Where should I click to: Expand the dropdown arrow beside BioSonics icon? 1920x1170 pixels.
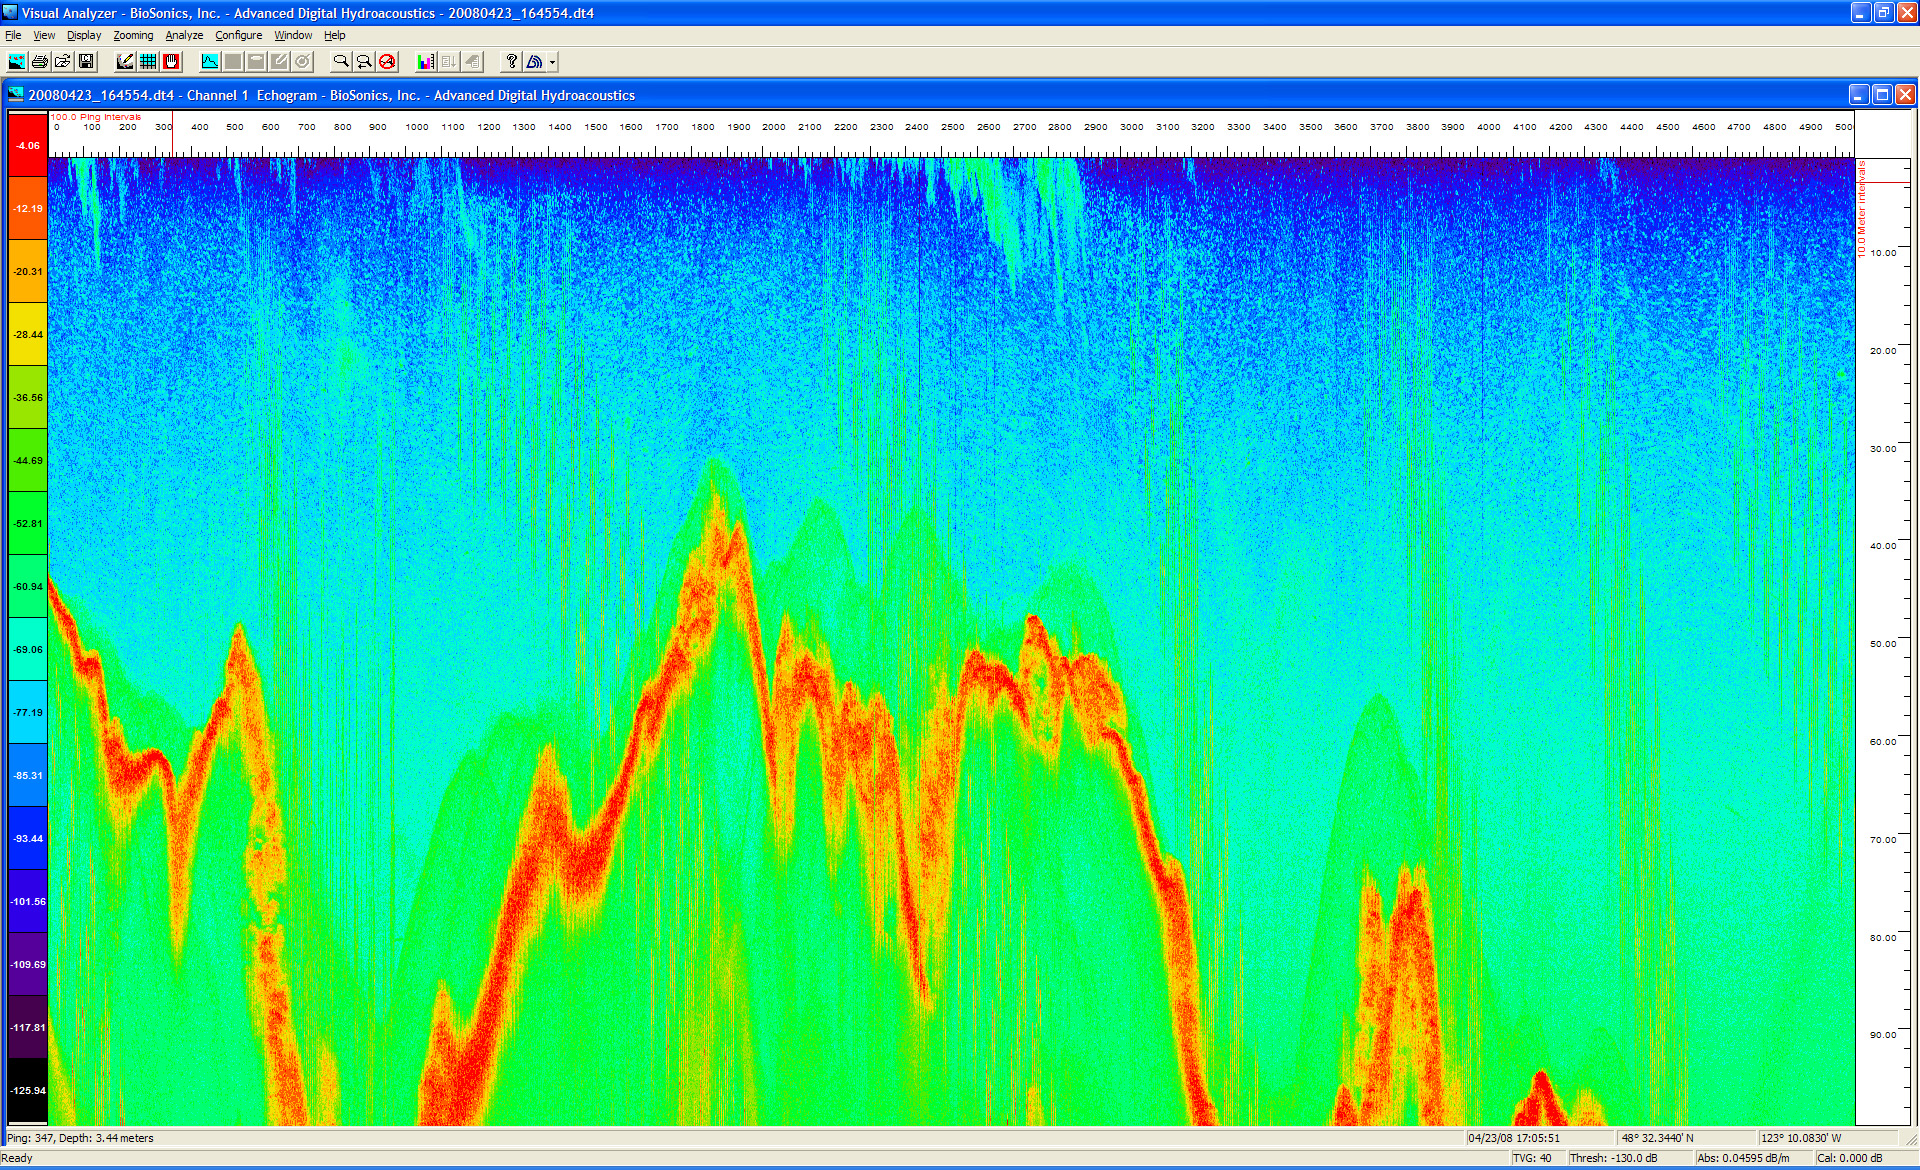pyautogui.click(x=552, y=62)
